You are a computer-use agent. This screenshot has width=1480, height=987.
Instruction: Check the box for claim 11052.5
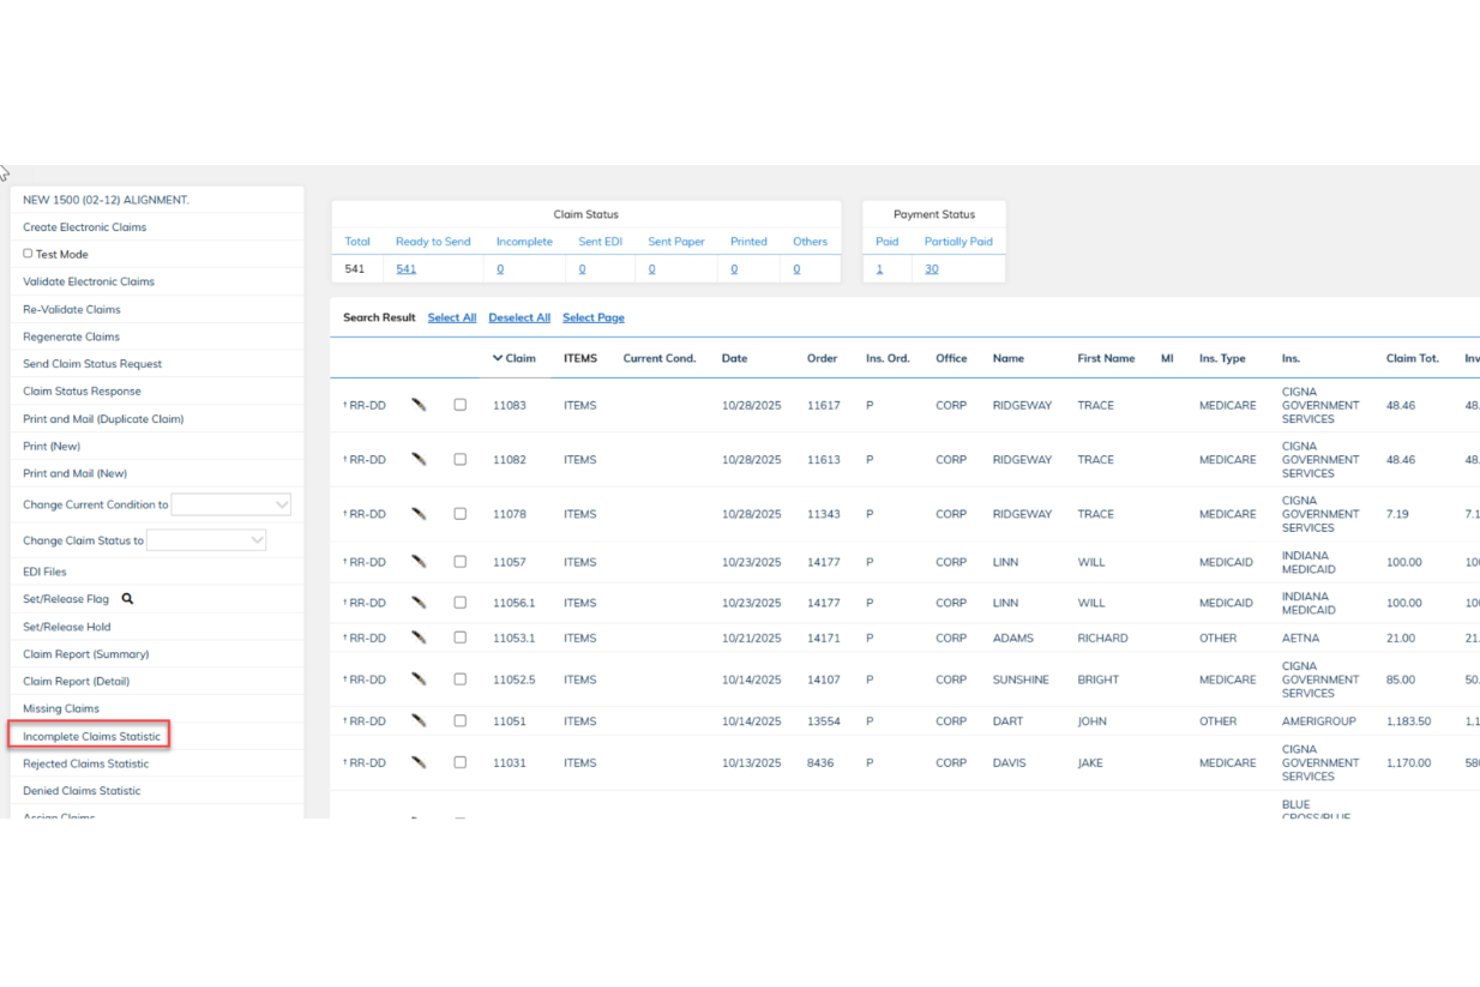460,679
